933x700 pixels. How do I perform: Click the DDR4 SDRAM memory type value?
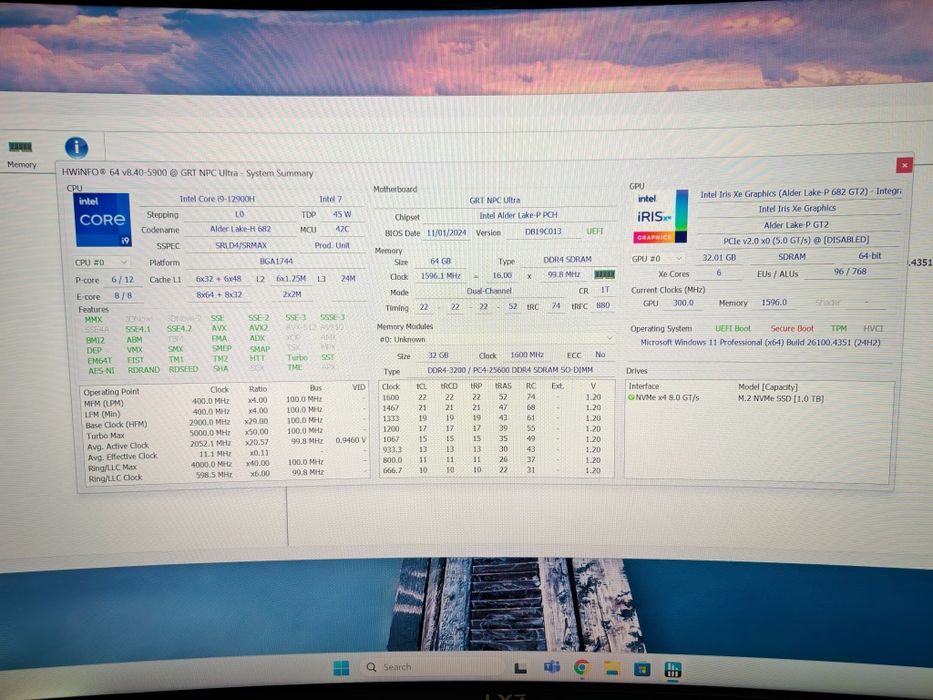point(567,260)
